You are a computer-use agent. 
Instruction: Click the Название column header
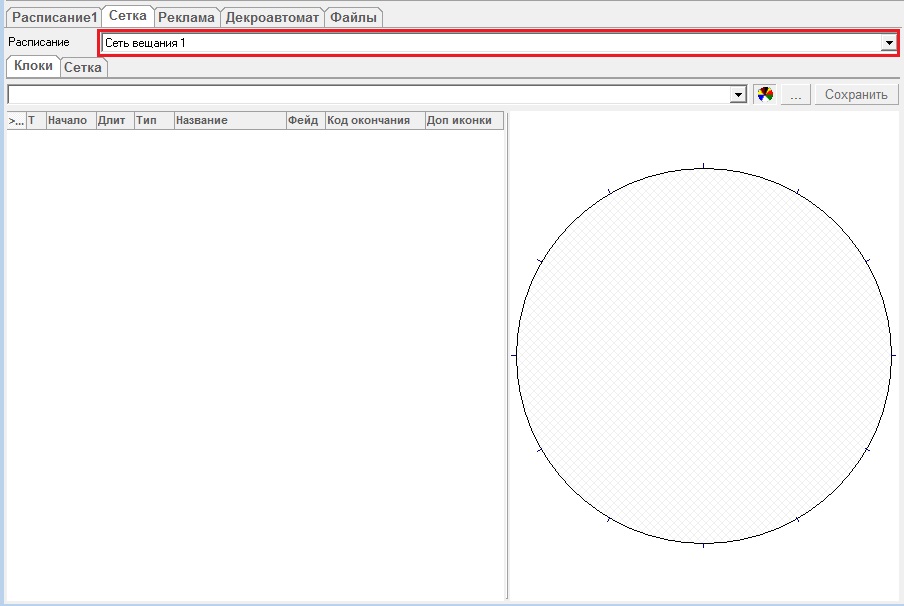tap(230, 121)
